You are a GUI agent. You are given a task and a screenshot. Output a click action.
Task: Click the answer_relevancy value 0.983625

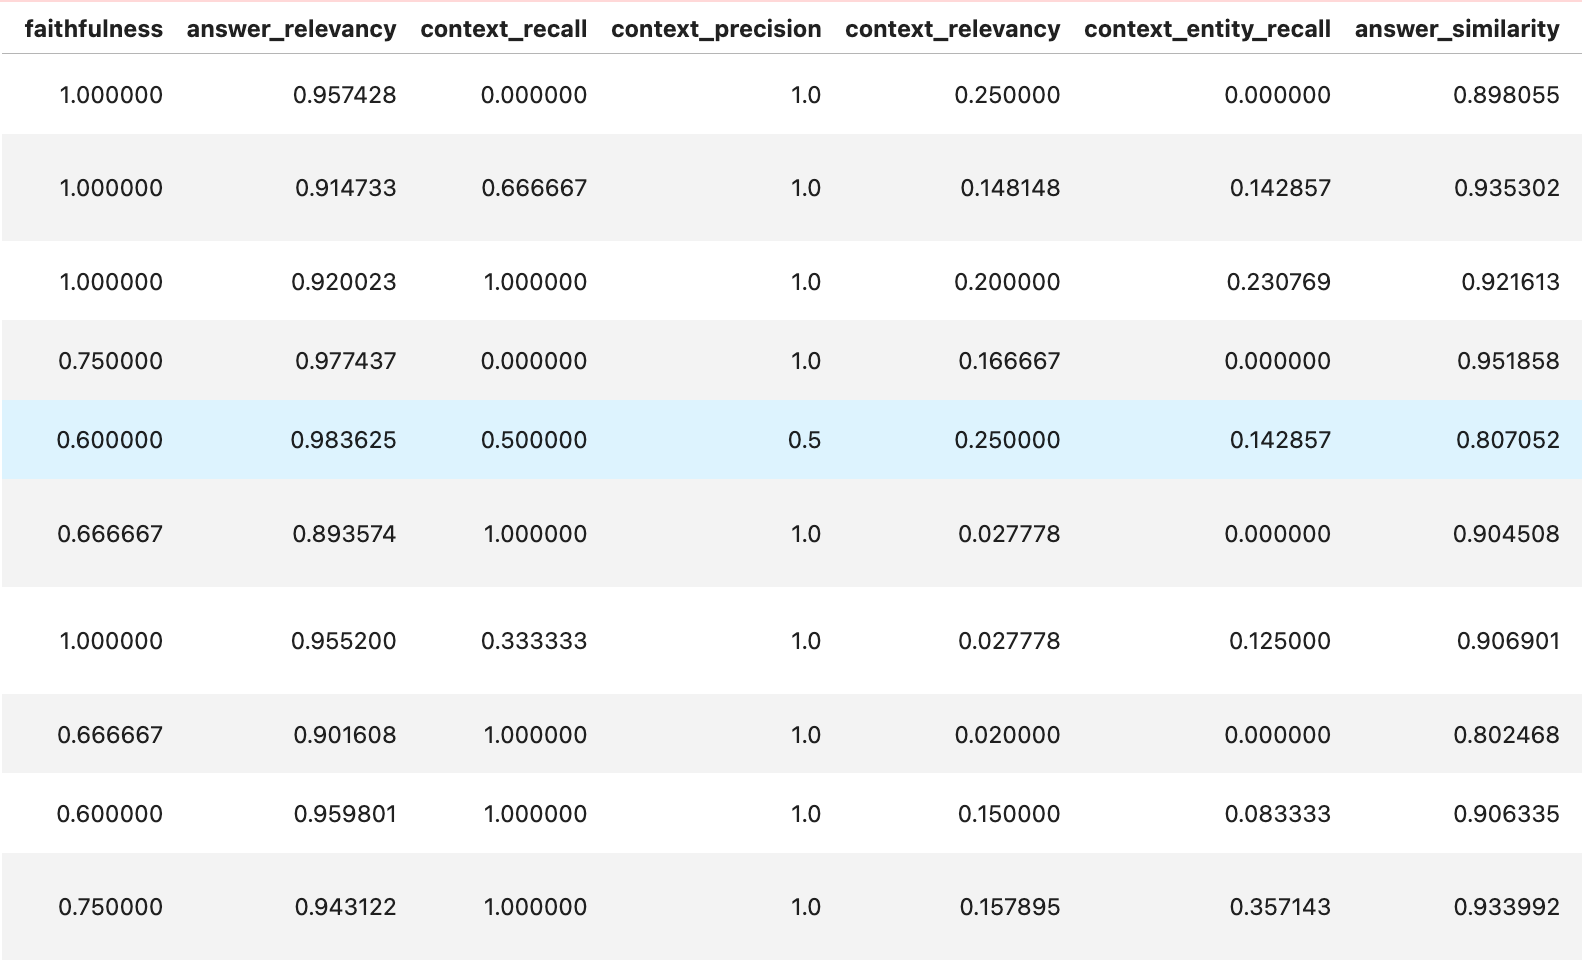coord(343,440)
